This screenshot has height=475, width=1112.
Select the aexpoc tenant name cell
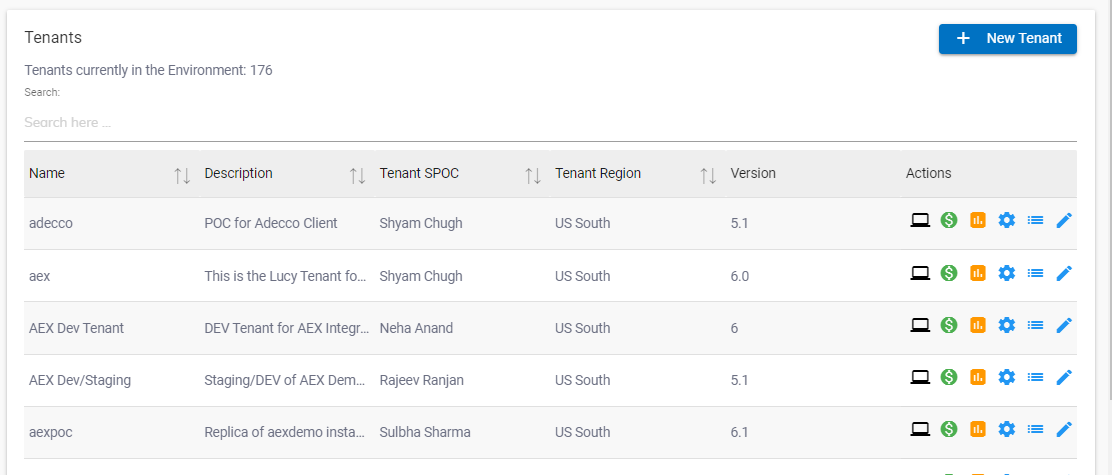[x=51, y=432]
